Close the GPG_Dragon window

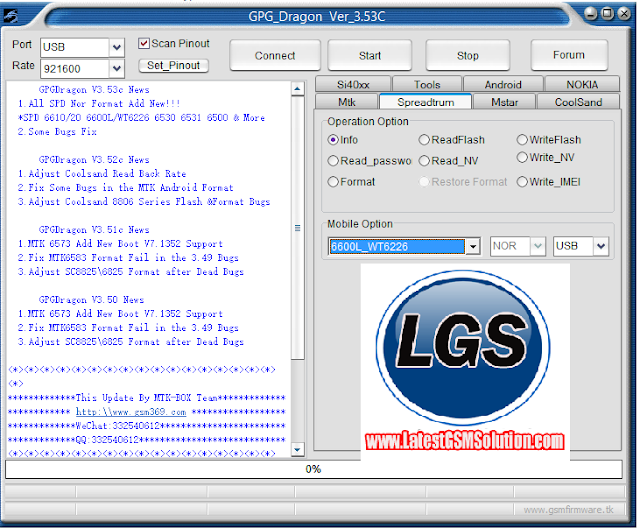(624, 13)
